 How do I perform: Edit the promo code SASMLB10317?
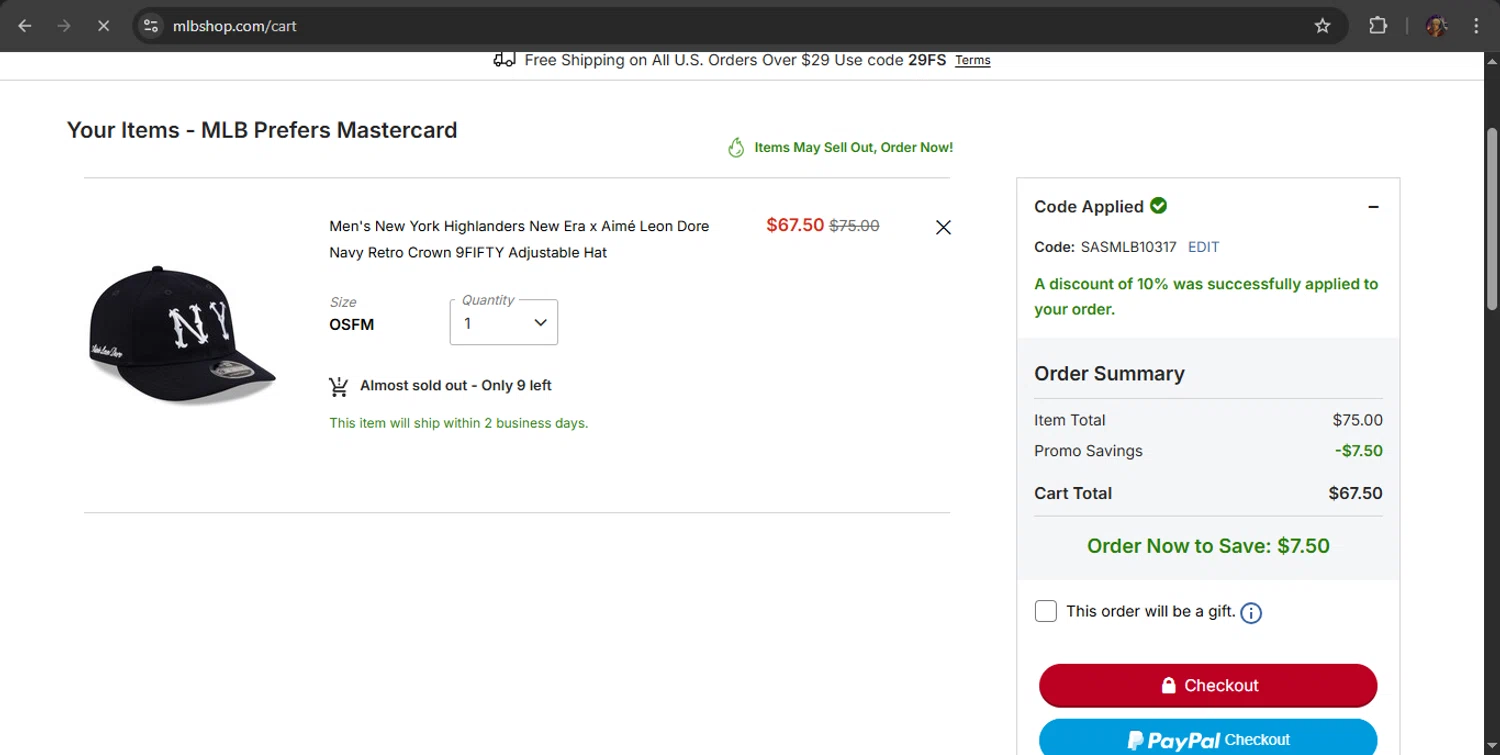point(1203,247)
